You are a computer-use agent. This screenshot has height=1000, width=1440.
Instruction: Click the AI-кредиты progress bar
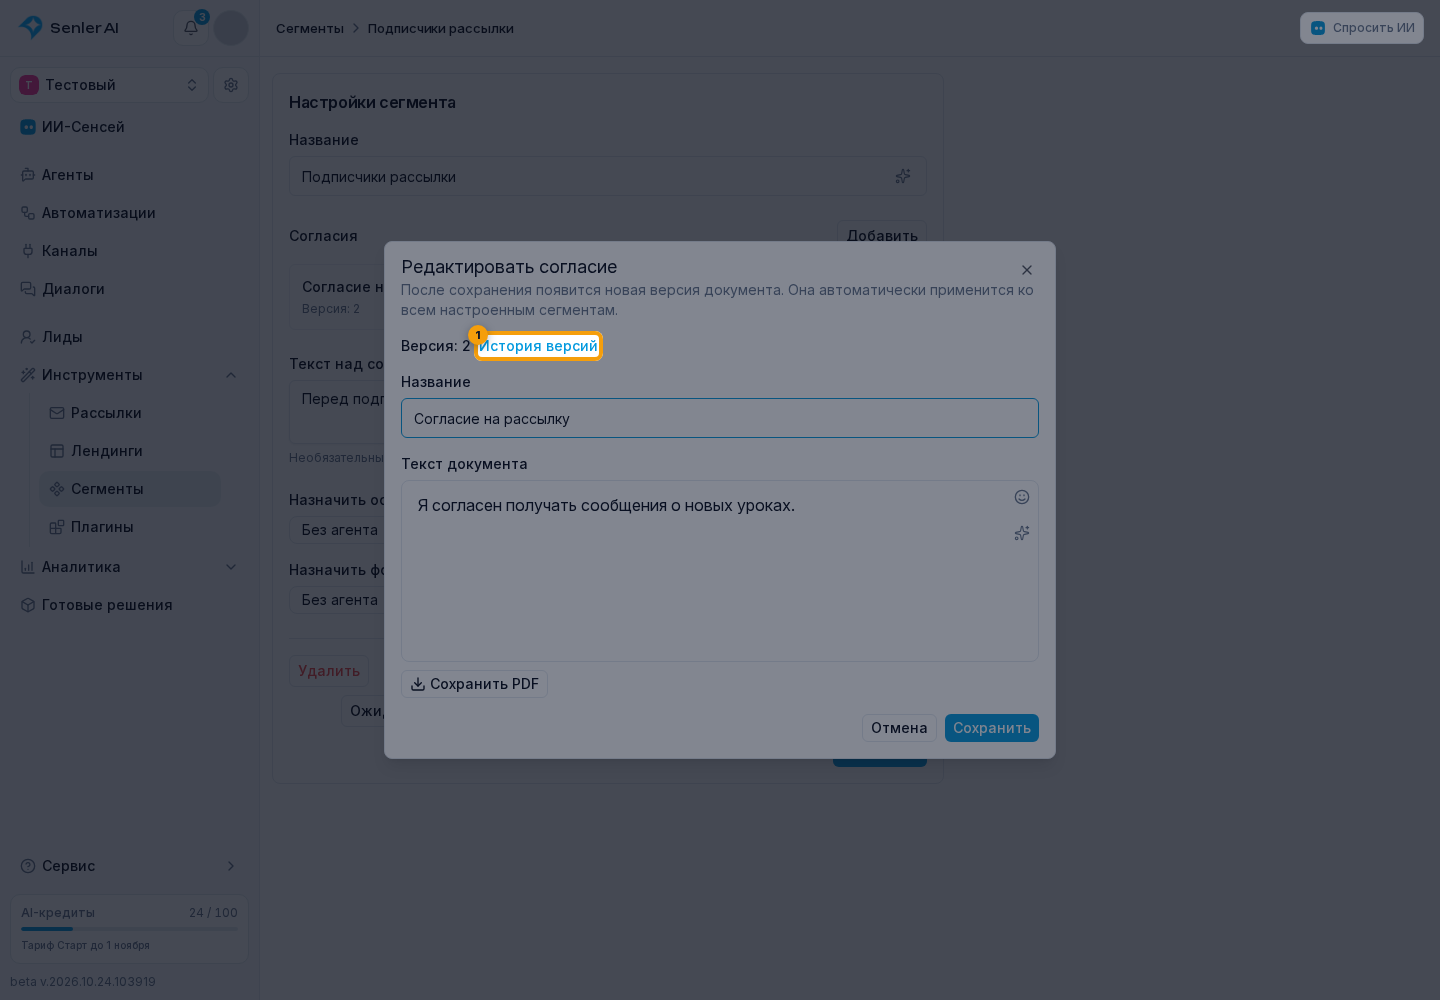(129, 929)
